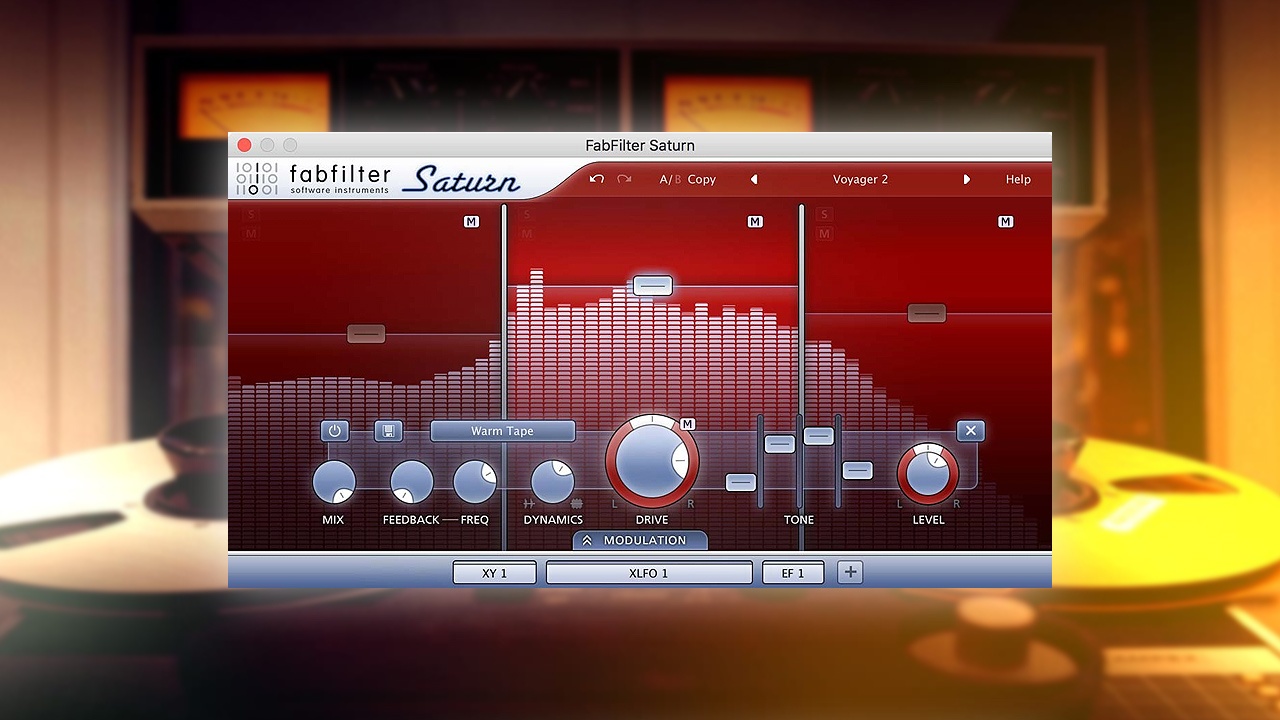Click the white M marker in the high band
The height and width of the screenshot is (720, 1280).
tap(1005, 221)
